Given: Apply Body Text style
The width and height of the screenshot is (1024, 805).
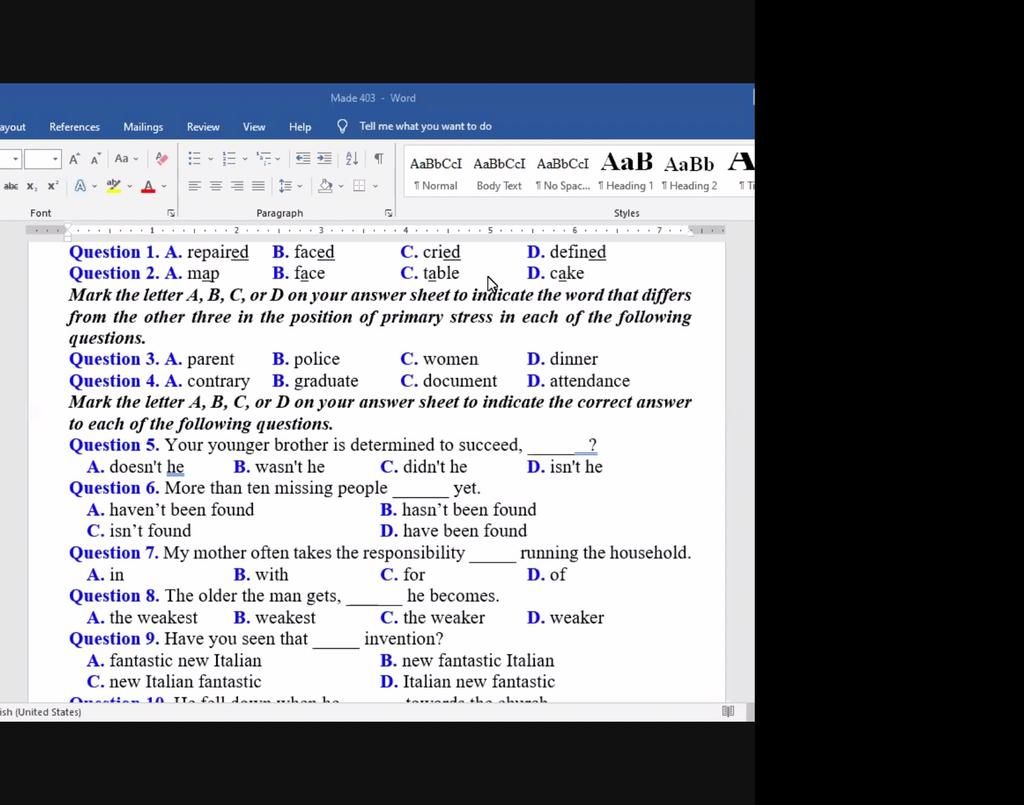Looking at the screenshot, I should tap(499, 173).
